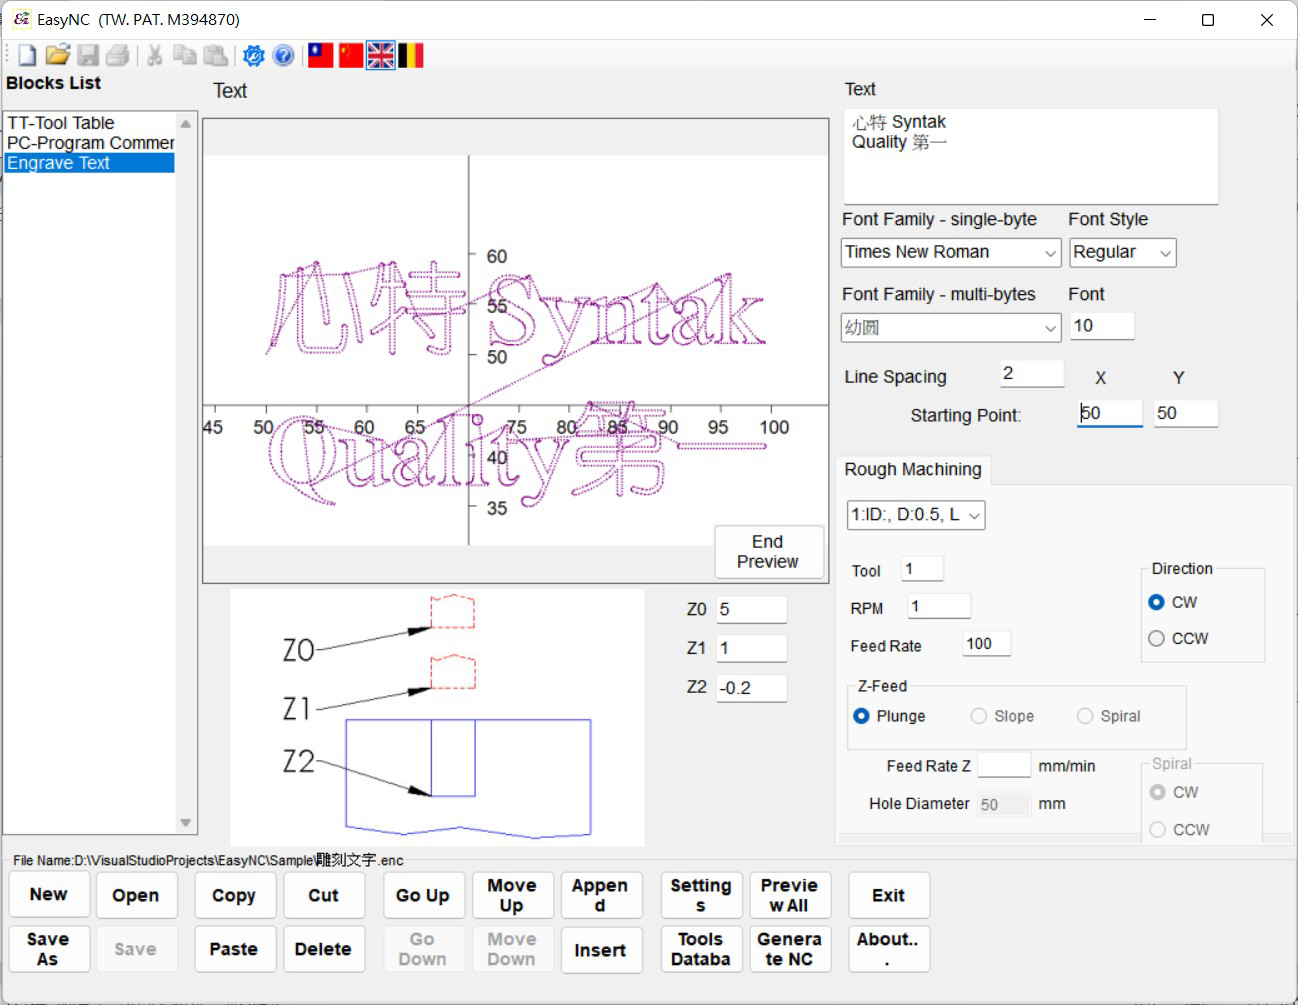The image size is (1298, 1005).
Task: Click the Open folder toolbar icon
Action: coord(58,56)
